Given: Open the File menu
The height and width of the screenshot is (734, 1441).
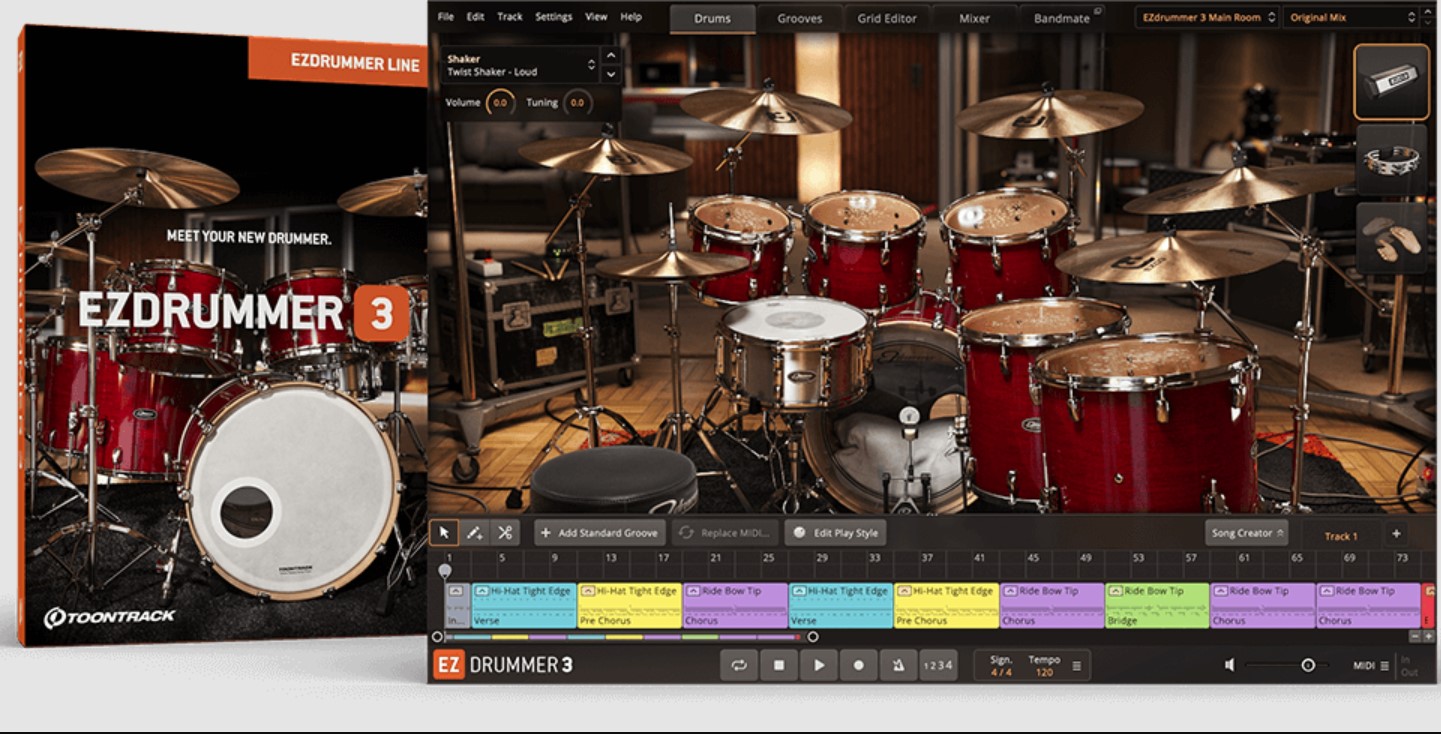Looking at the screenshot, I should click(445, 17).
